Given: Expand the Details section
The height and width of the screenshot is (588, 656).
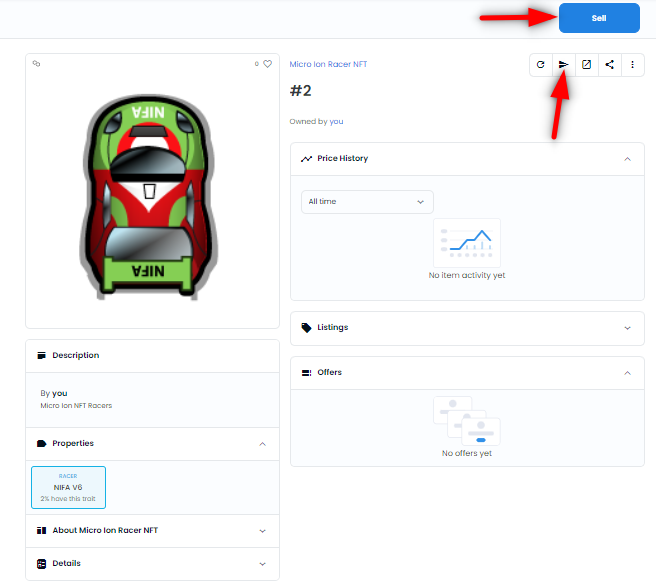Looking at the screenshot, I should coord(262,564).
